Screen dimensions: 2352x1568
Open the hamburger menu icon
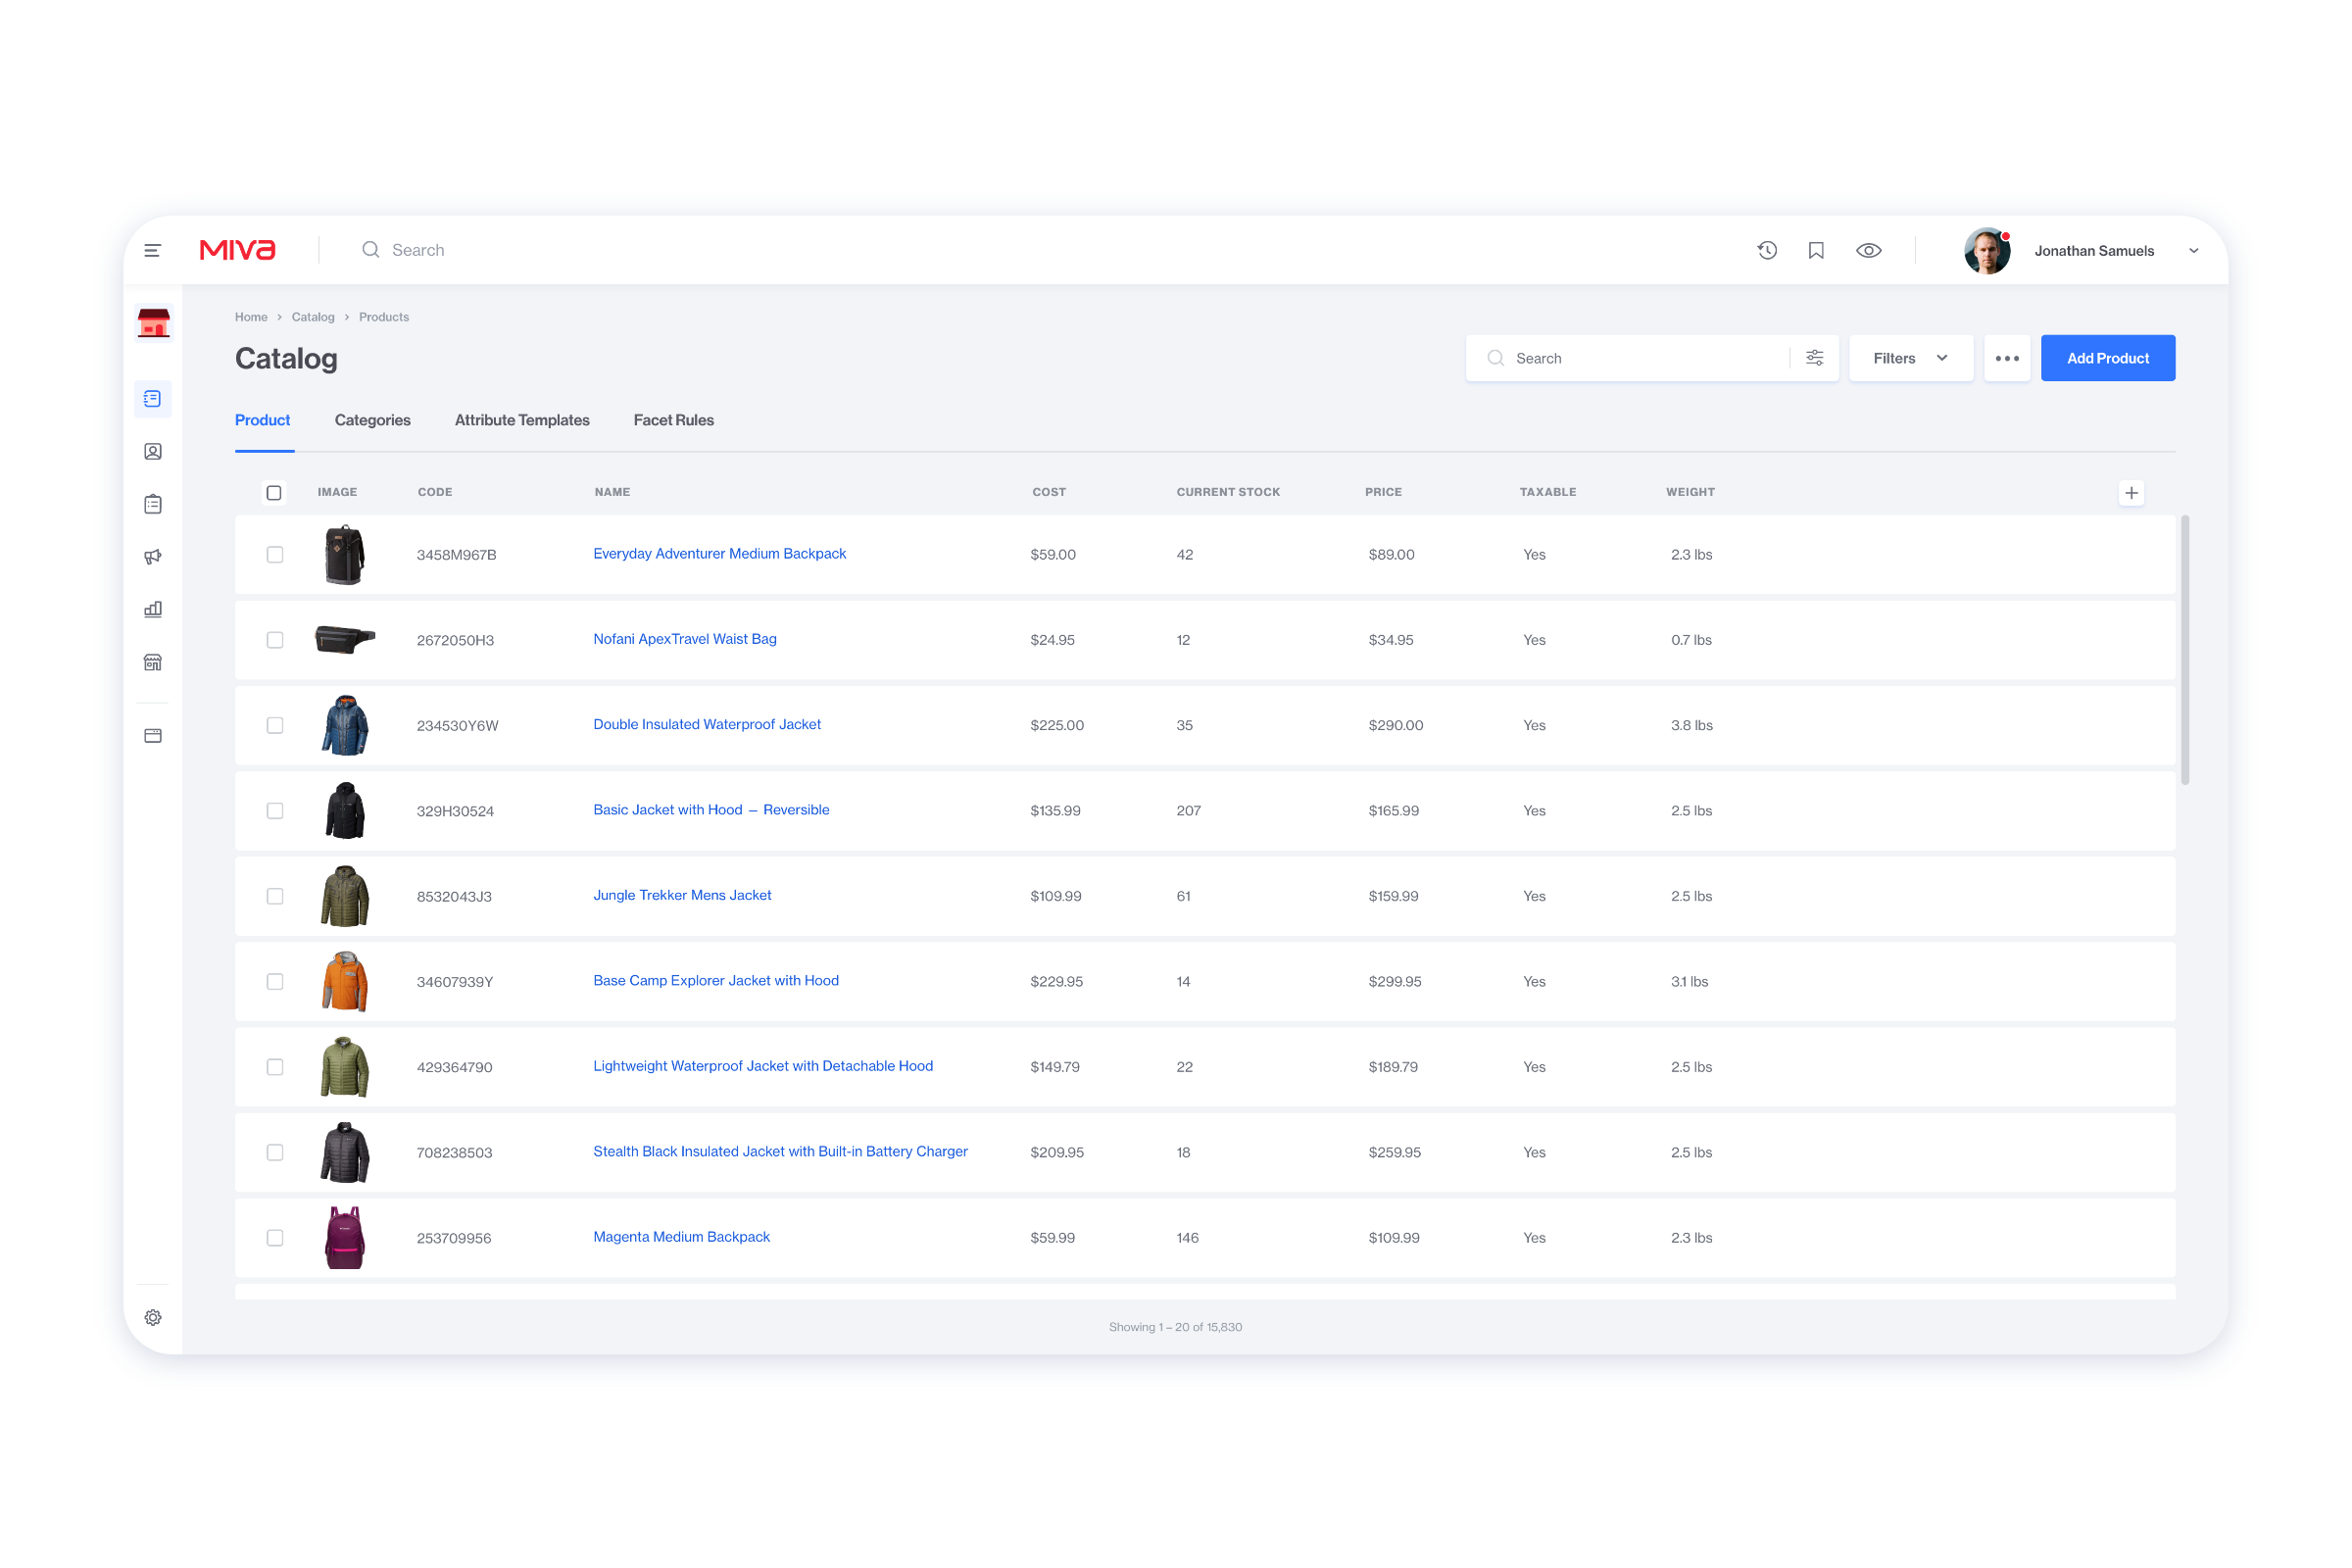pyautogui.click(x=152, y=250)
